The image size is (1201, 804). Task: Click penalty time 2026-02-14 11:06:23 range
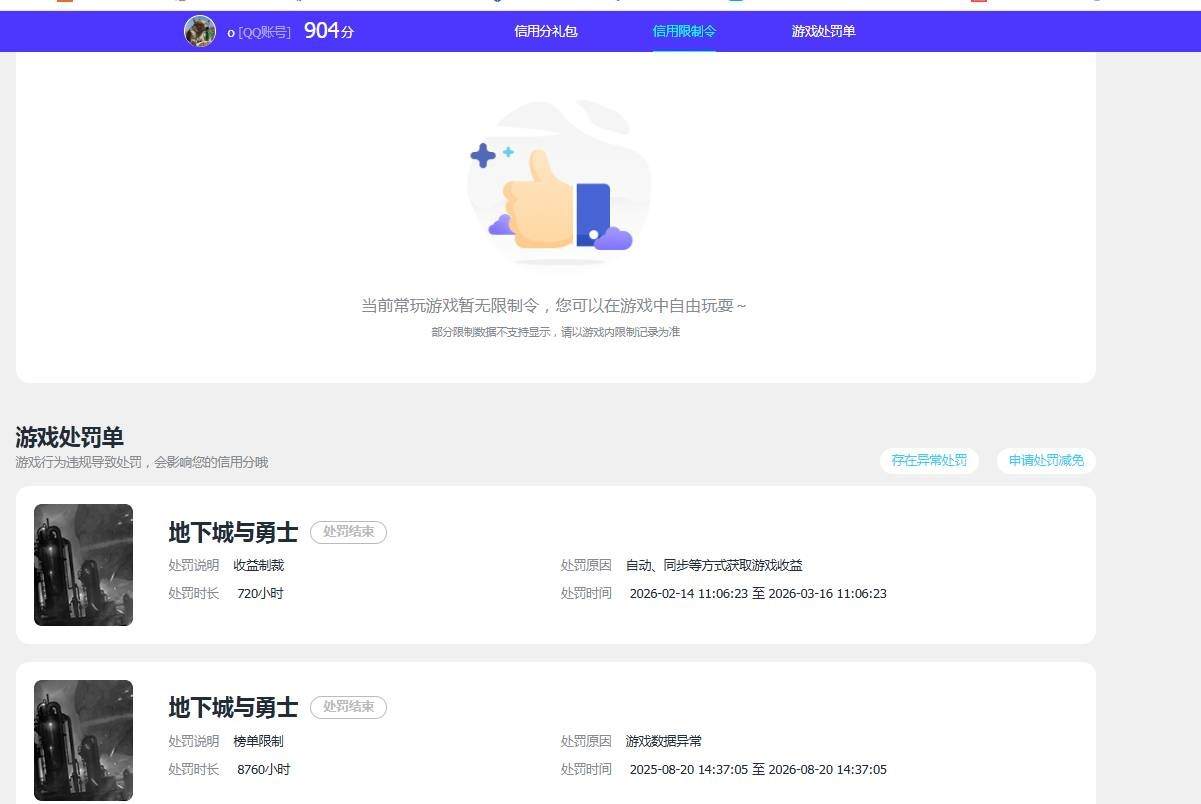pyautogui.click(x=758, y=594)
